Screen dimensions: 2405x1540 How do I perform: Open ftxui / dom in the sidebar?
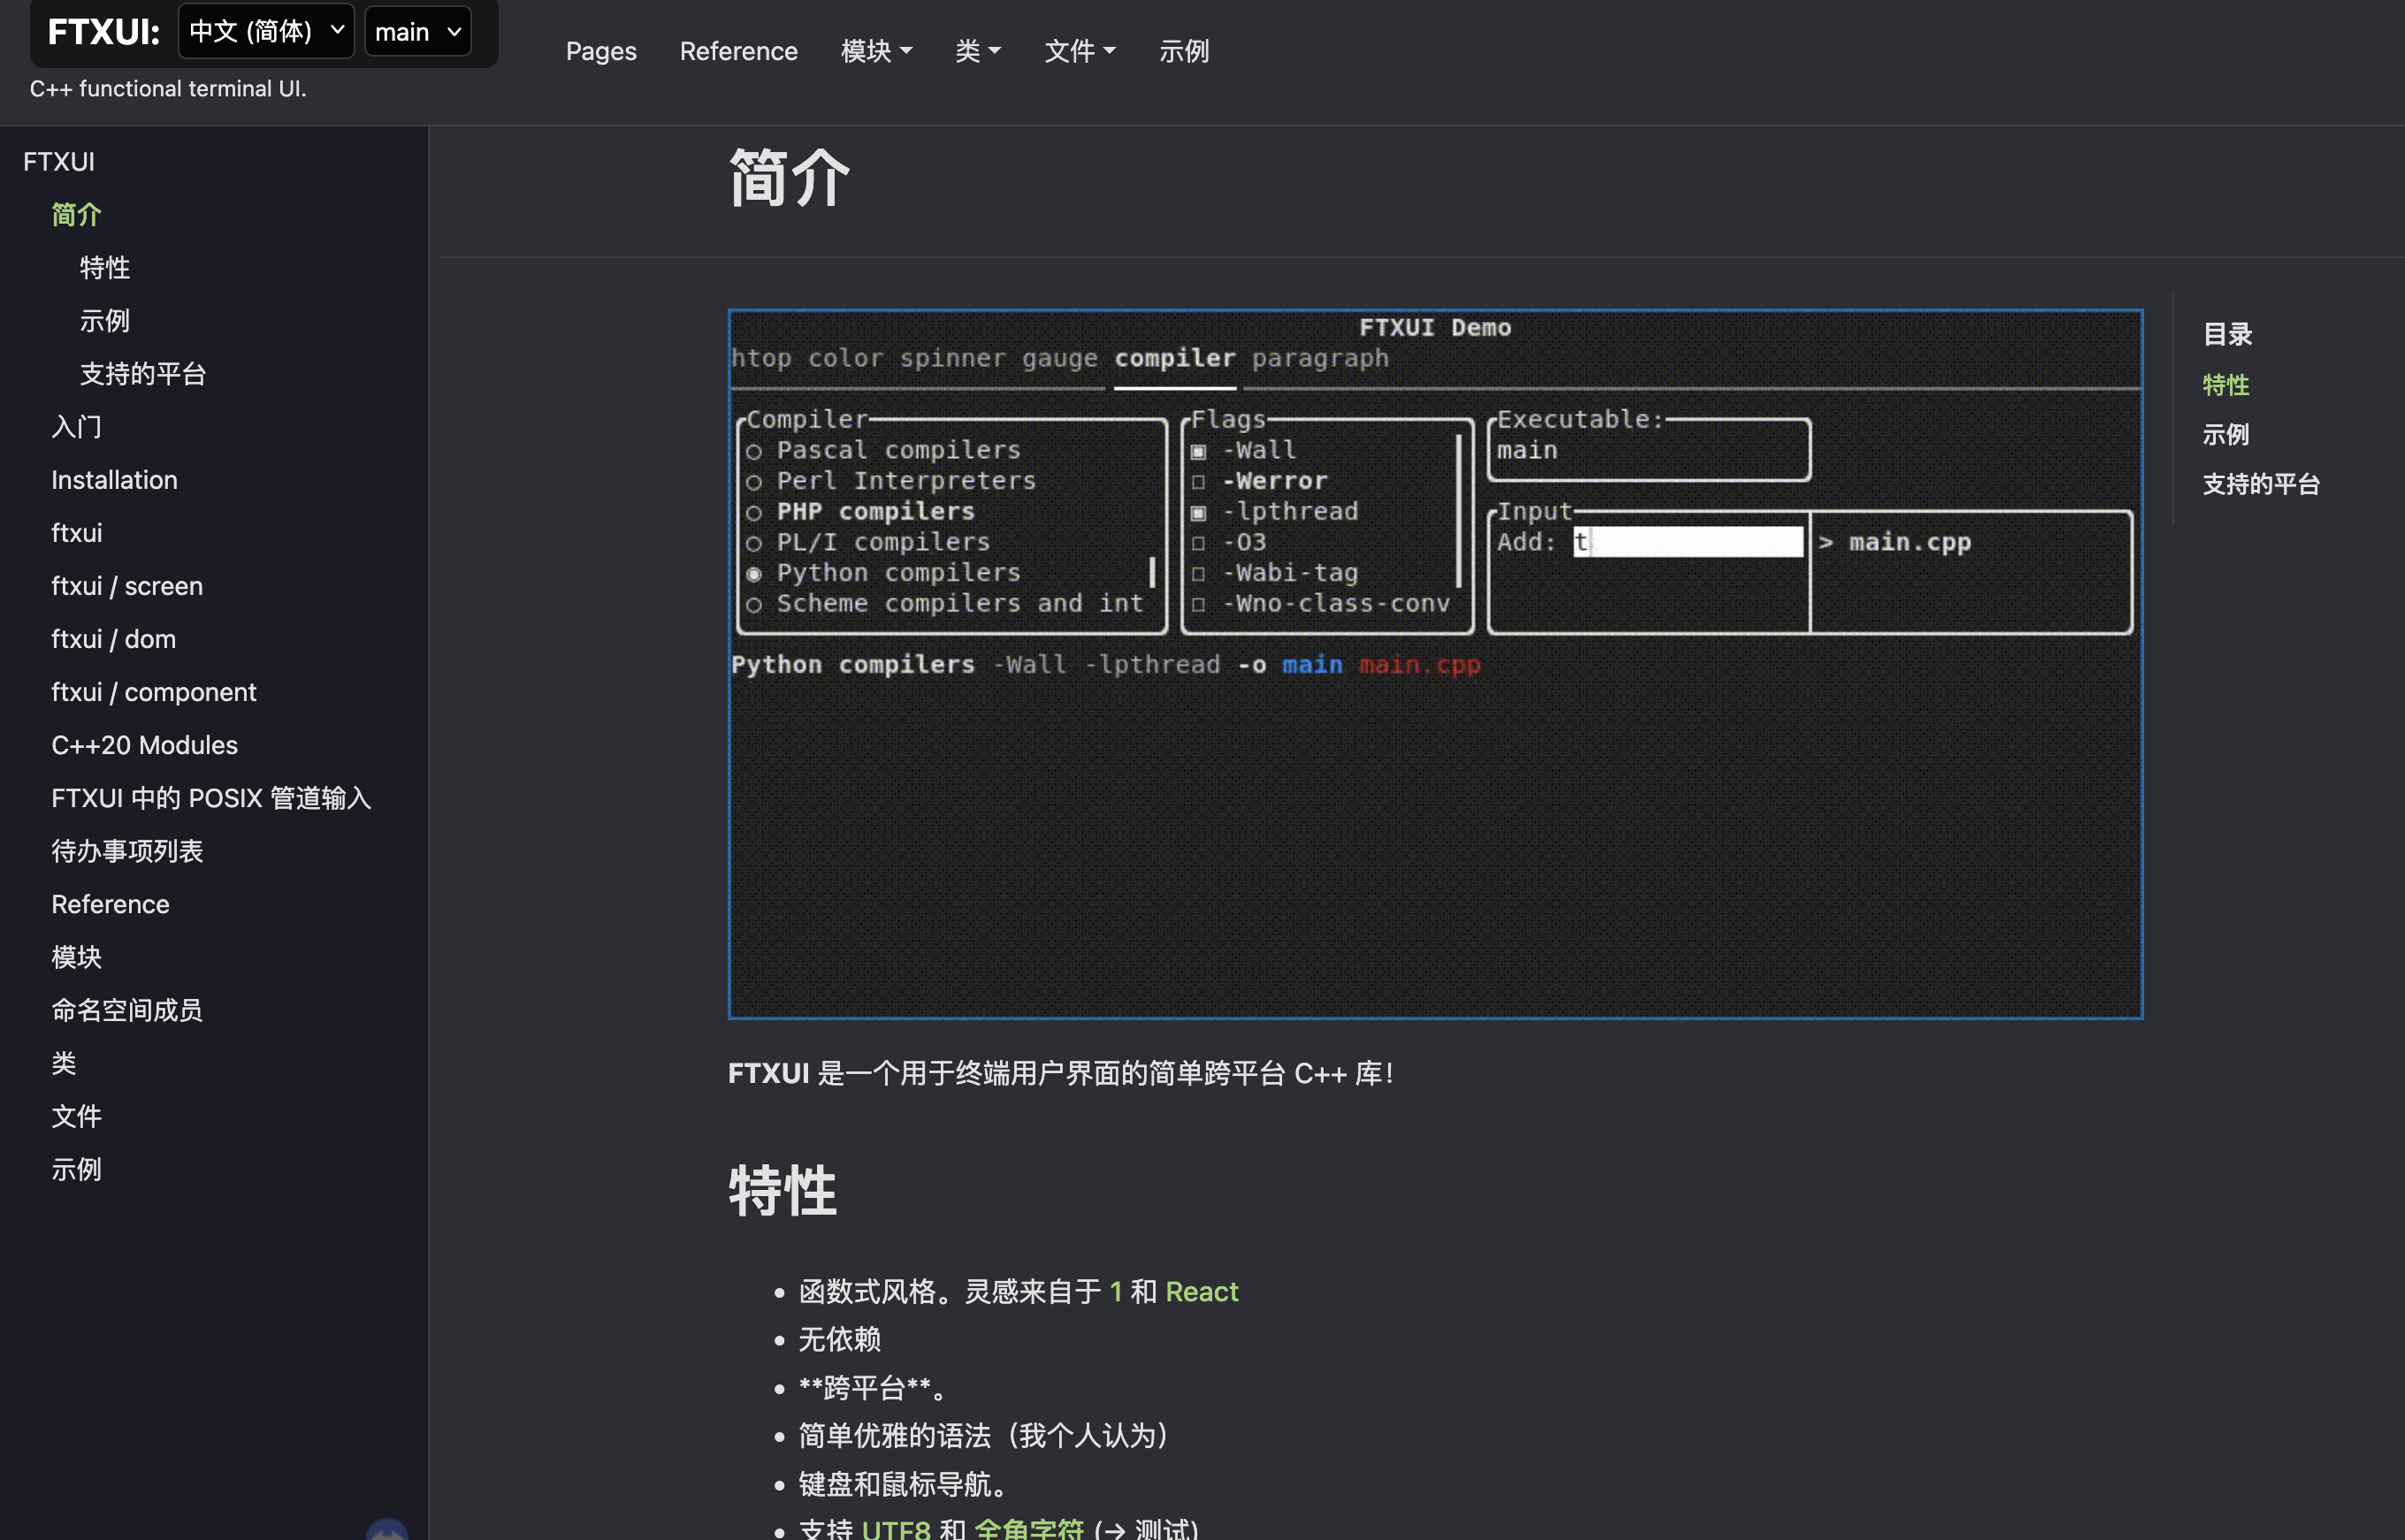tap(114, 639)
